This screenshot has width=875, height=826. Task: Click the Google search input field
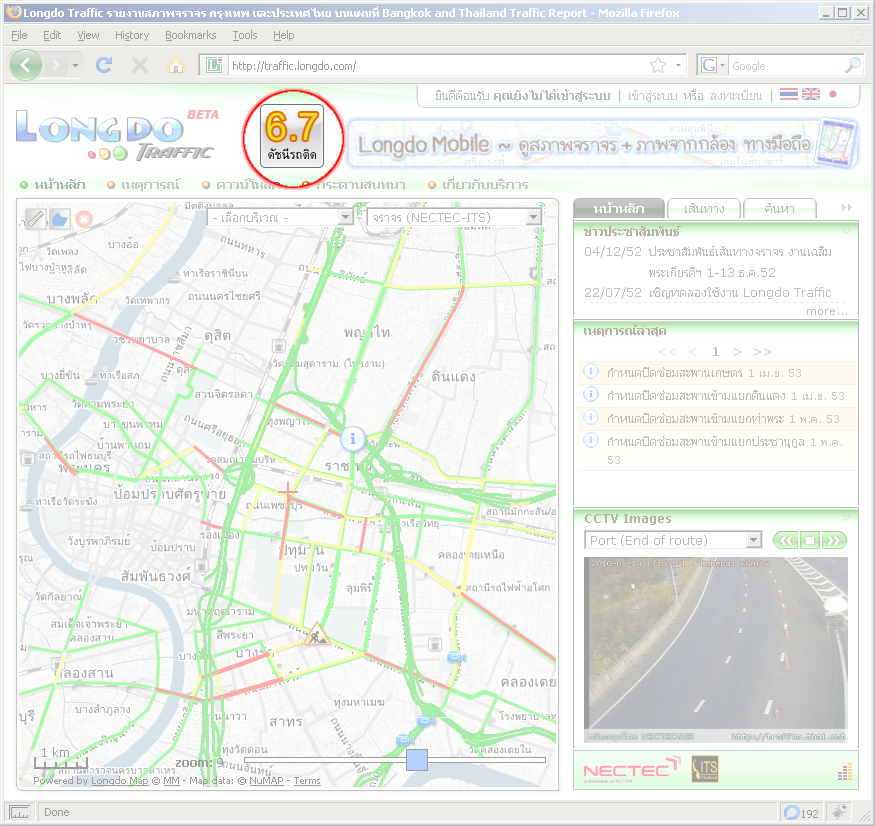click(786, 66)
